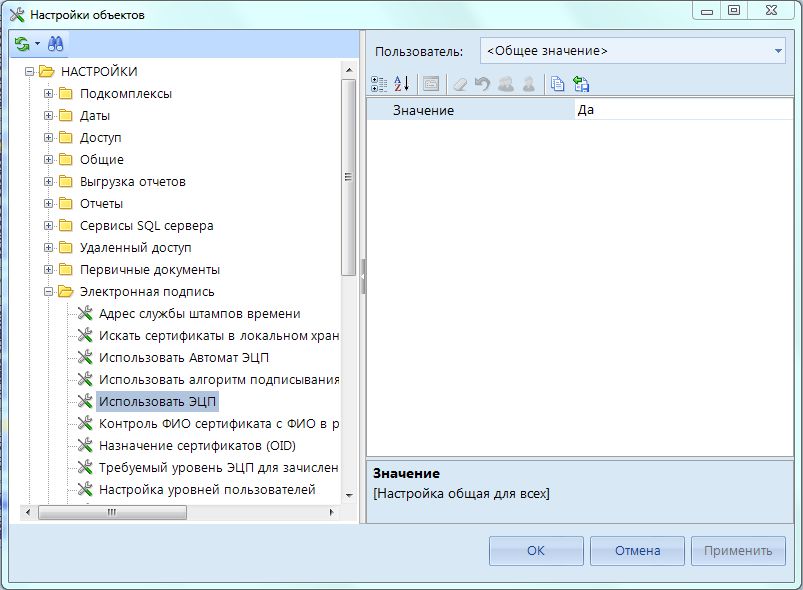Expand the Отчеты tree node
Image resolution: width=803 pixels, height=590 pixels.
48,204
